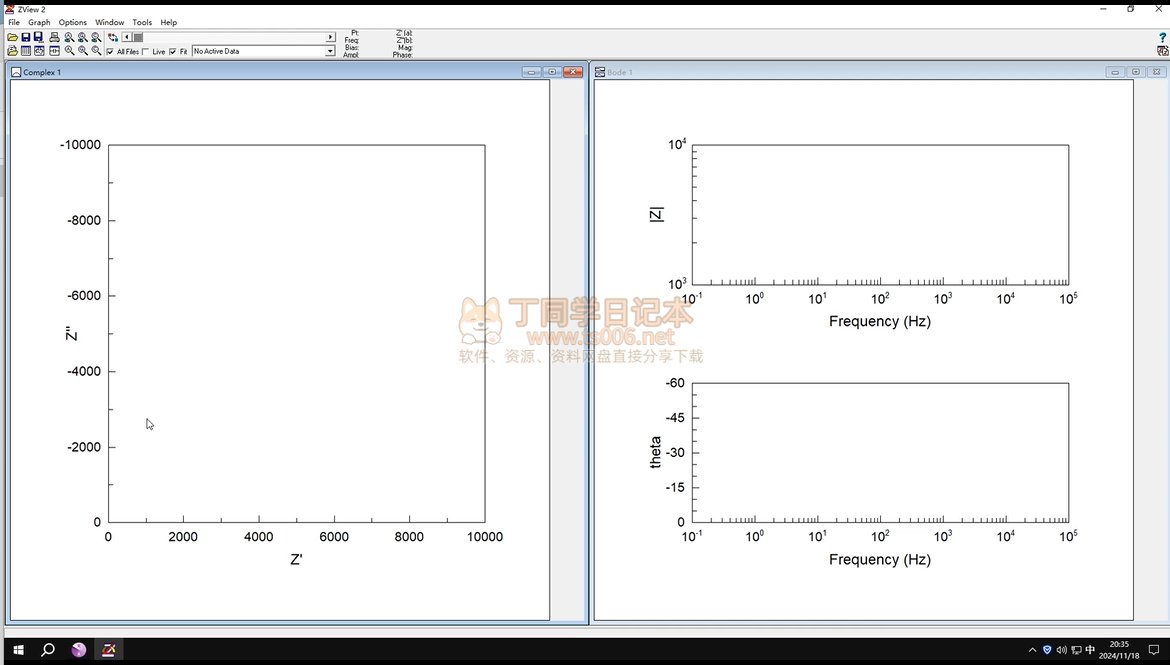Click the Save As diskette icon
This screenshot has height=665, width=1170.
coord(39,37)
